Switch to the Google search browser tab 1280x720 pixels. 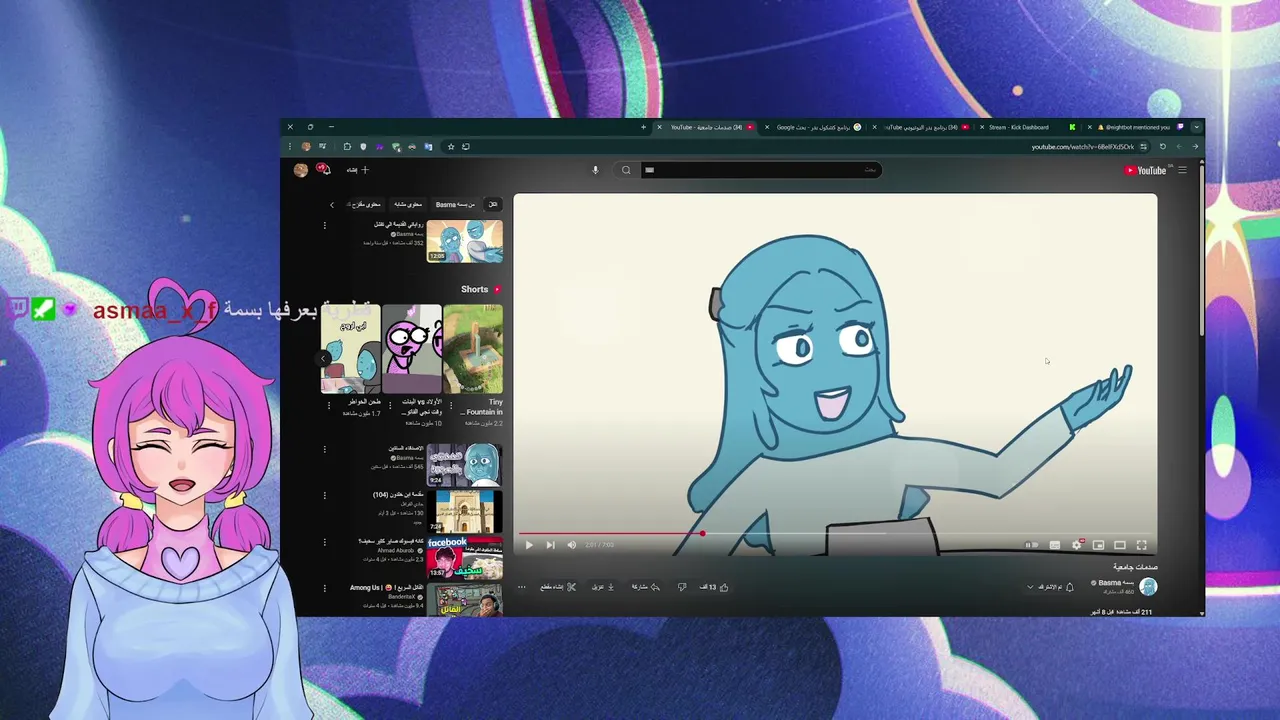(x=813, y=127)
